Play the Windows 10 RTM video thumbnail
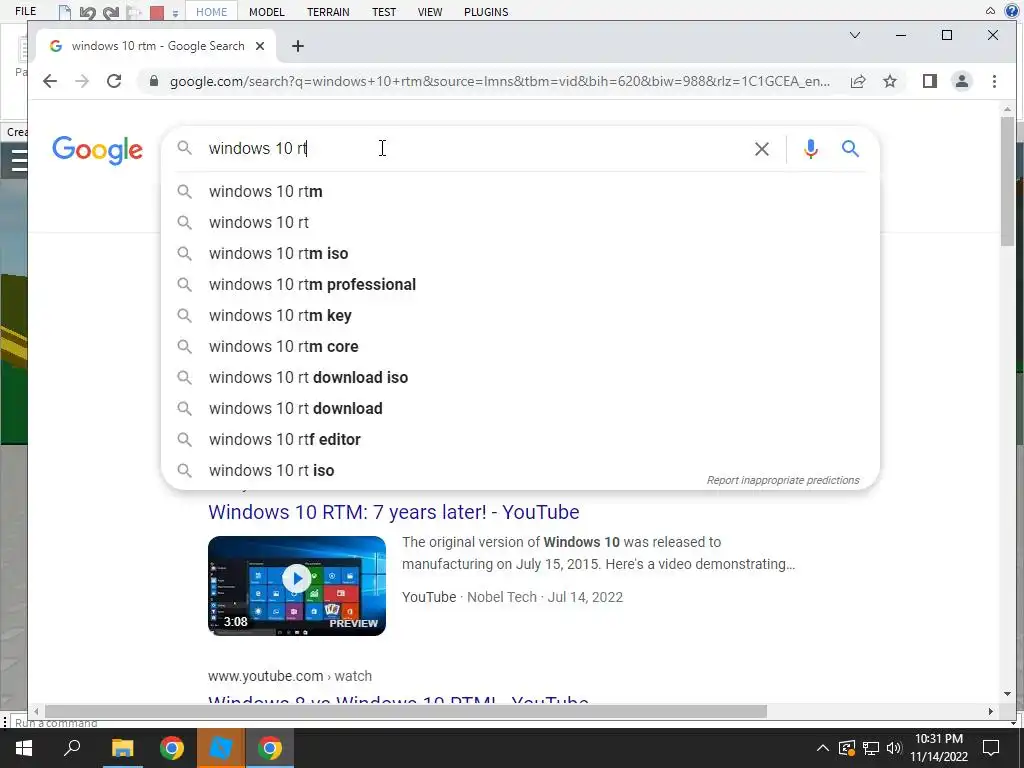The width and height of the screenshot is (1024, 768). [296, 586]
